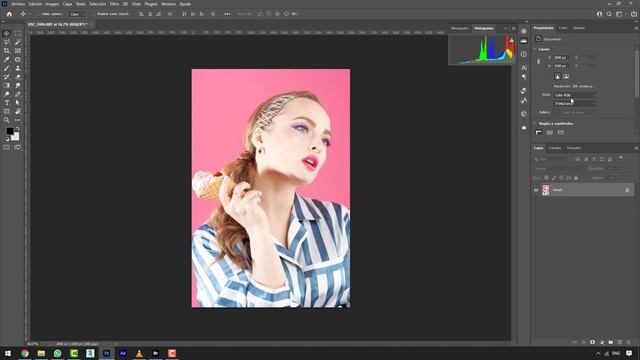Open the Windows Start menu
Screen dimensions: 640x360
[8, 353]
